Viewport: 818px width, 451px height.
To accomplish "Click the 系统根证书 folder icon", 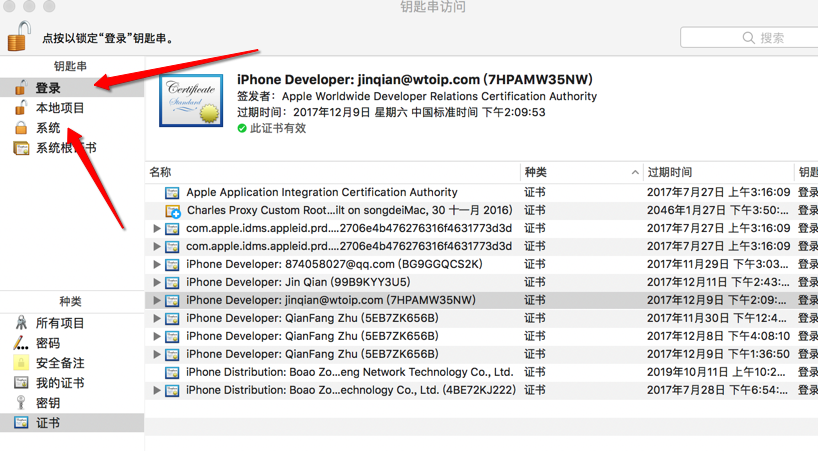I will (21, 148).
